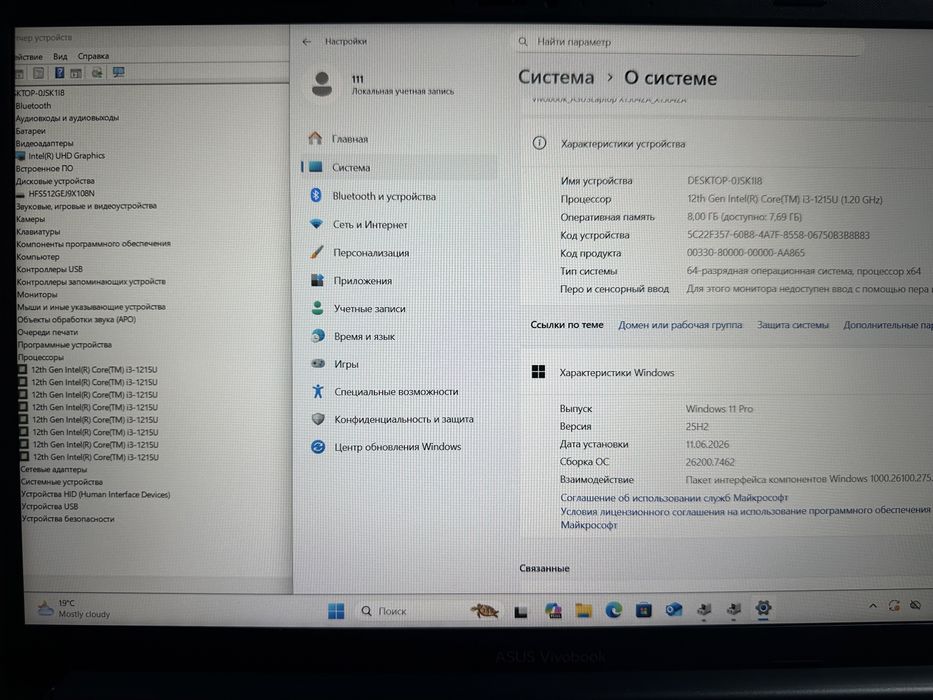Select Система in Settings sidebar

pyautogui.click(x=399, y=167)
